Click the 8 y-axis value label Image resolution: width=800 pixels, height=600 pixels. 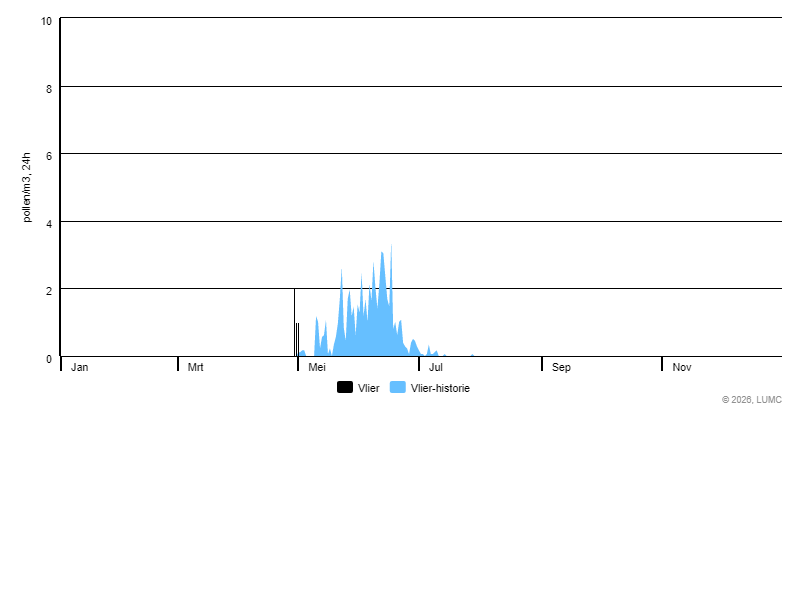(49, 89)
